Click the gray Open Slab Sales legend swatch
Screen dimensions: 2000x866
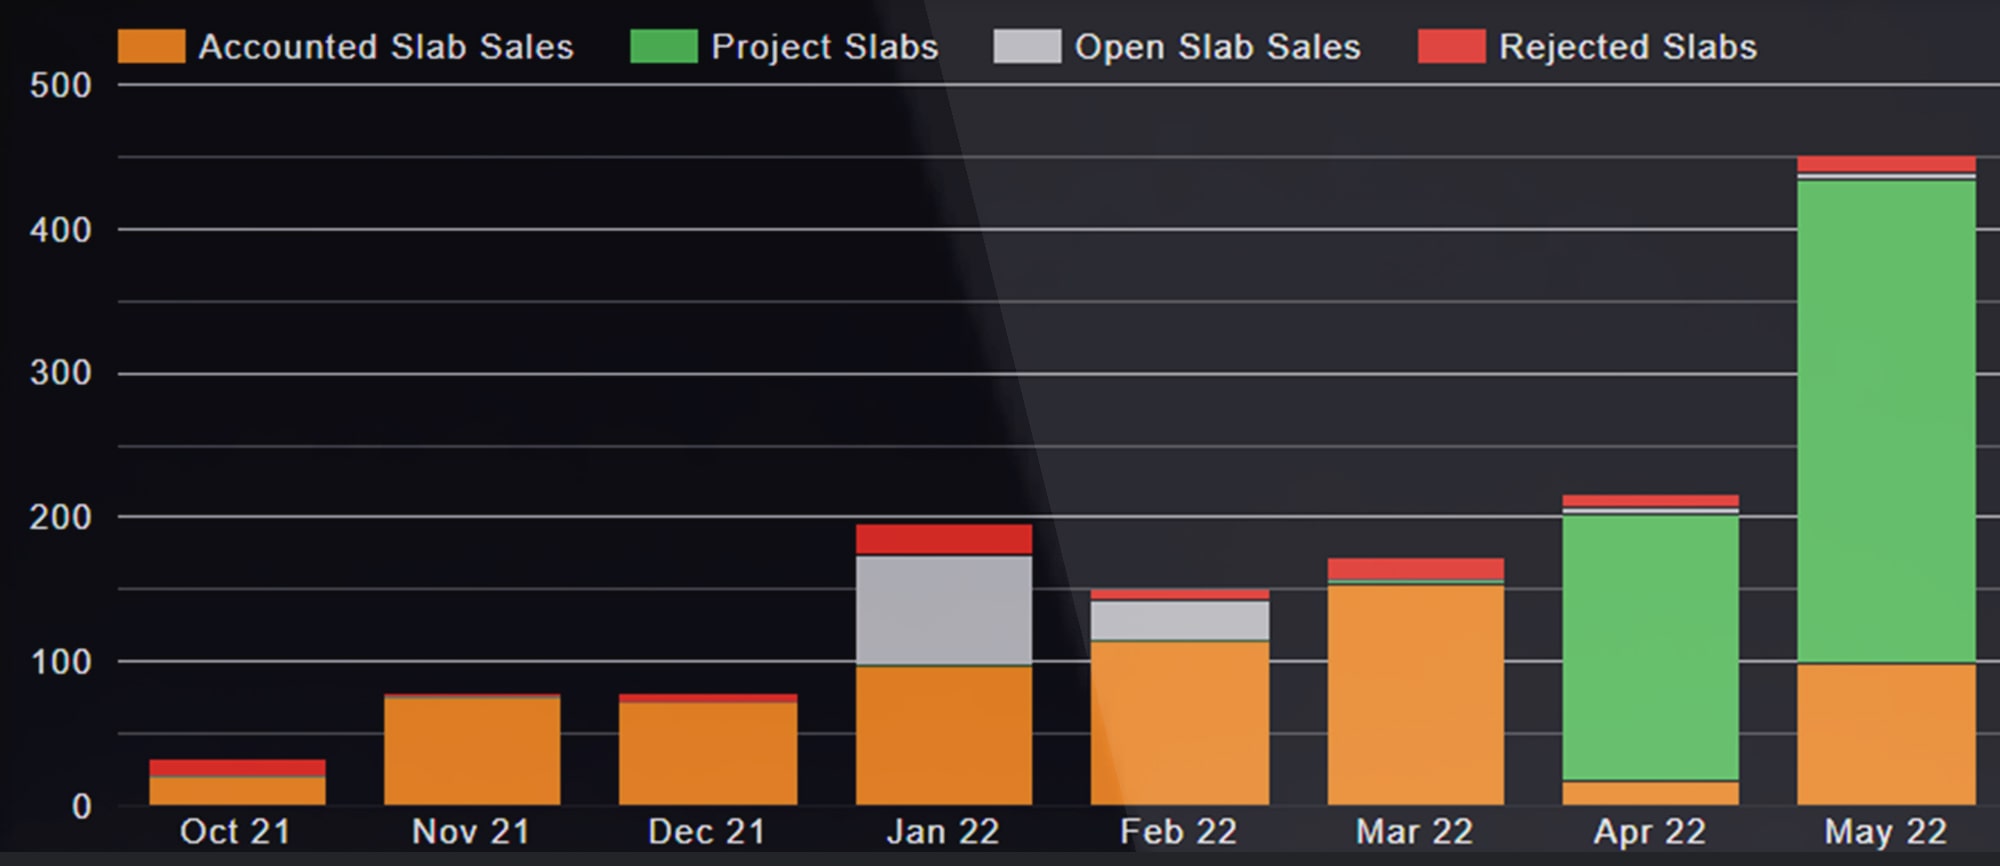coord(1027,47)
